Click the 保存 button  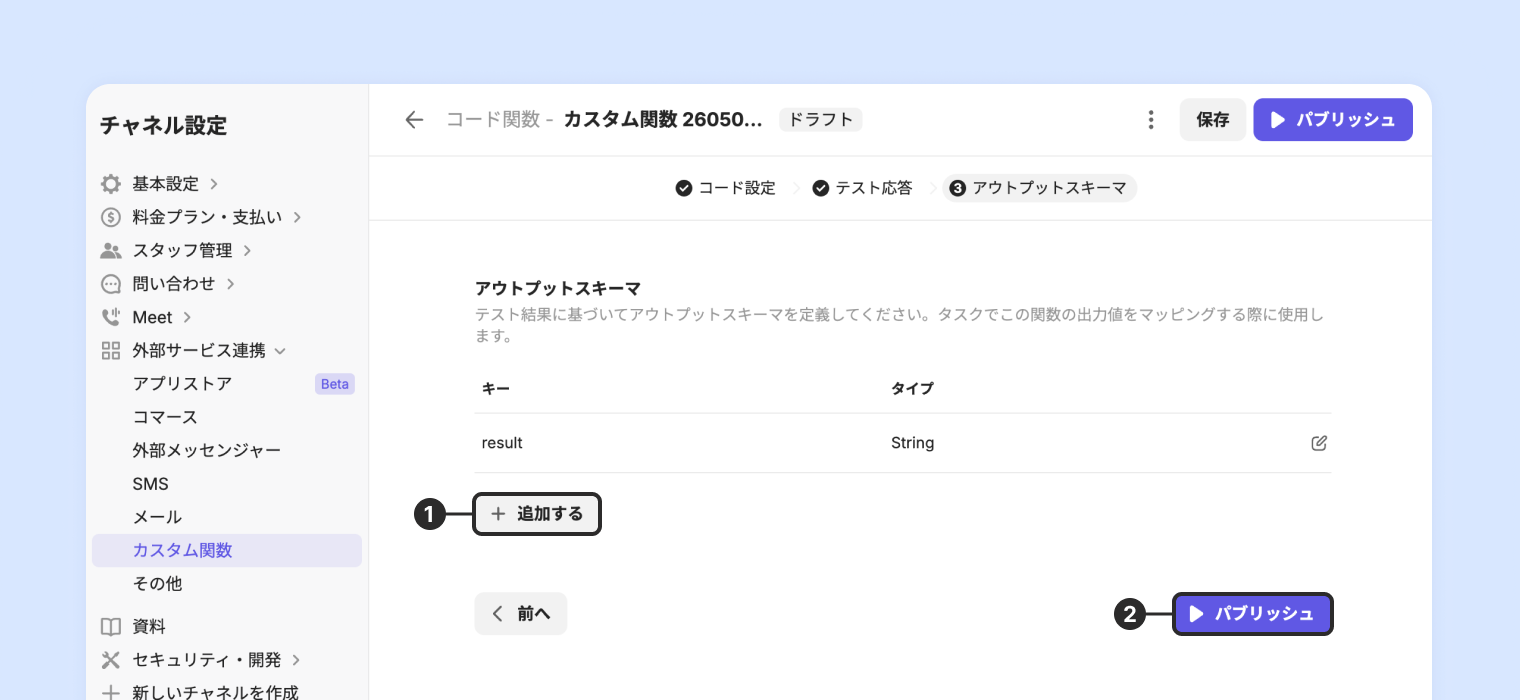pyautogui.click(x=1213, y=120)
